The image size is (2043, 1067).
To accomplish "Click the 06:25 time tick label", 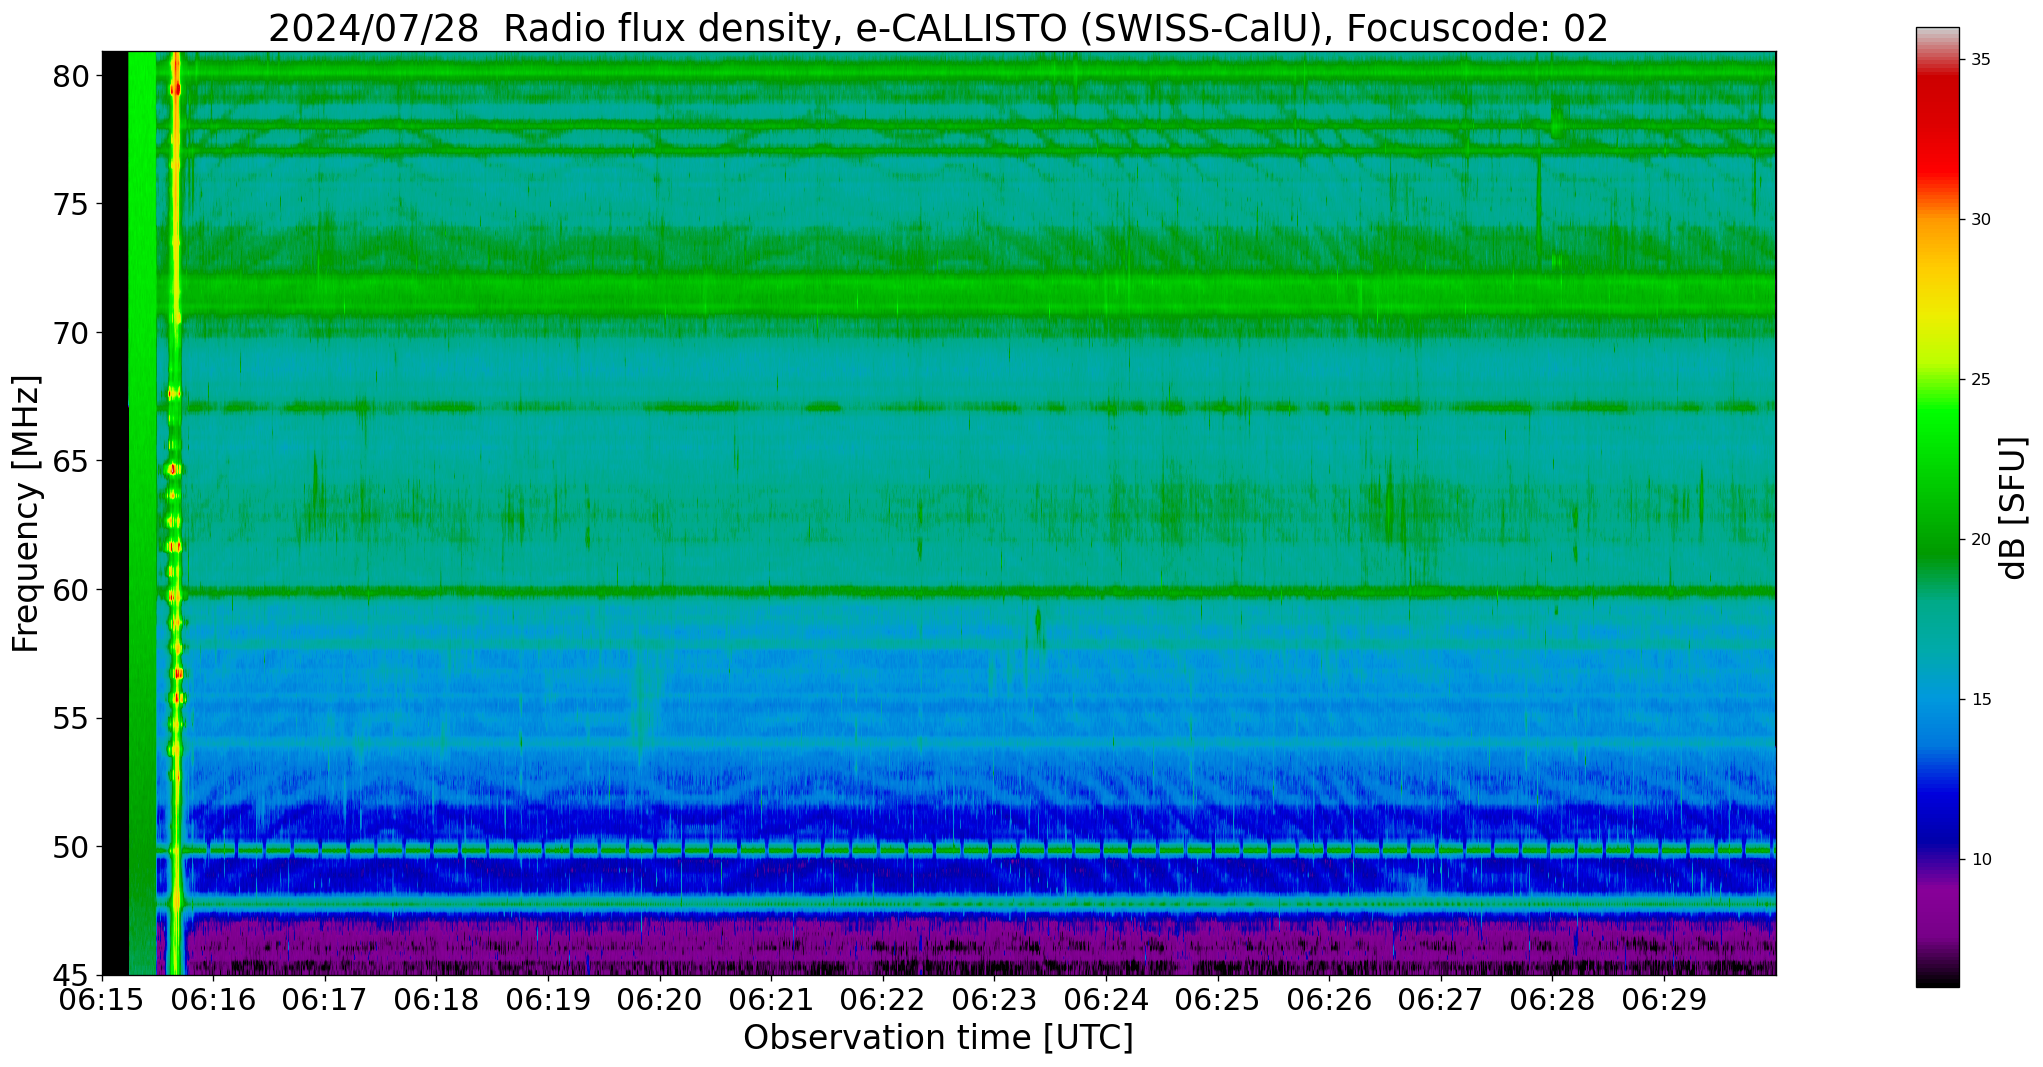I will pos(1218,999).
